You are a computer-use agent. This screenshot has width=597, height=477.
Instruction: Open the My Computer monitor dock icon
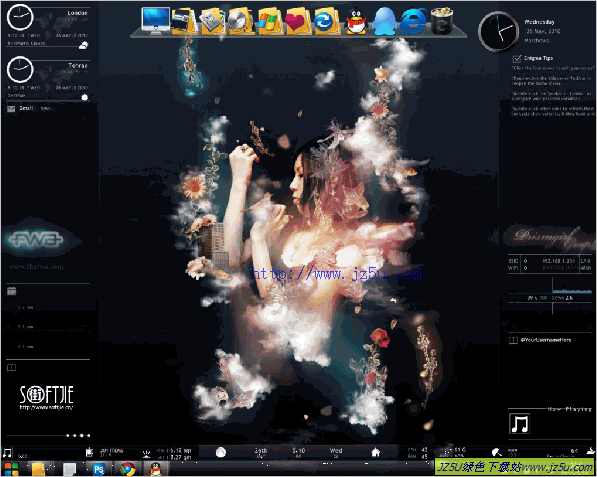pyautogui.click(x=156, y=21)
